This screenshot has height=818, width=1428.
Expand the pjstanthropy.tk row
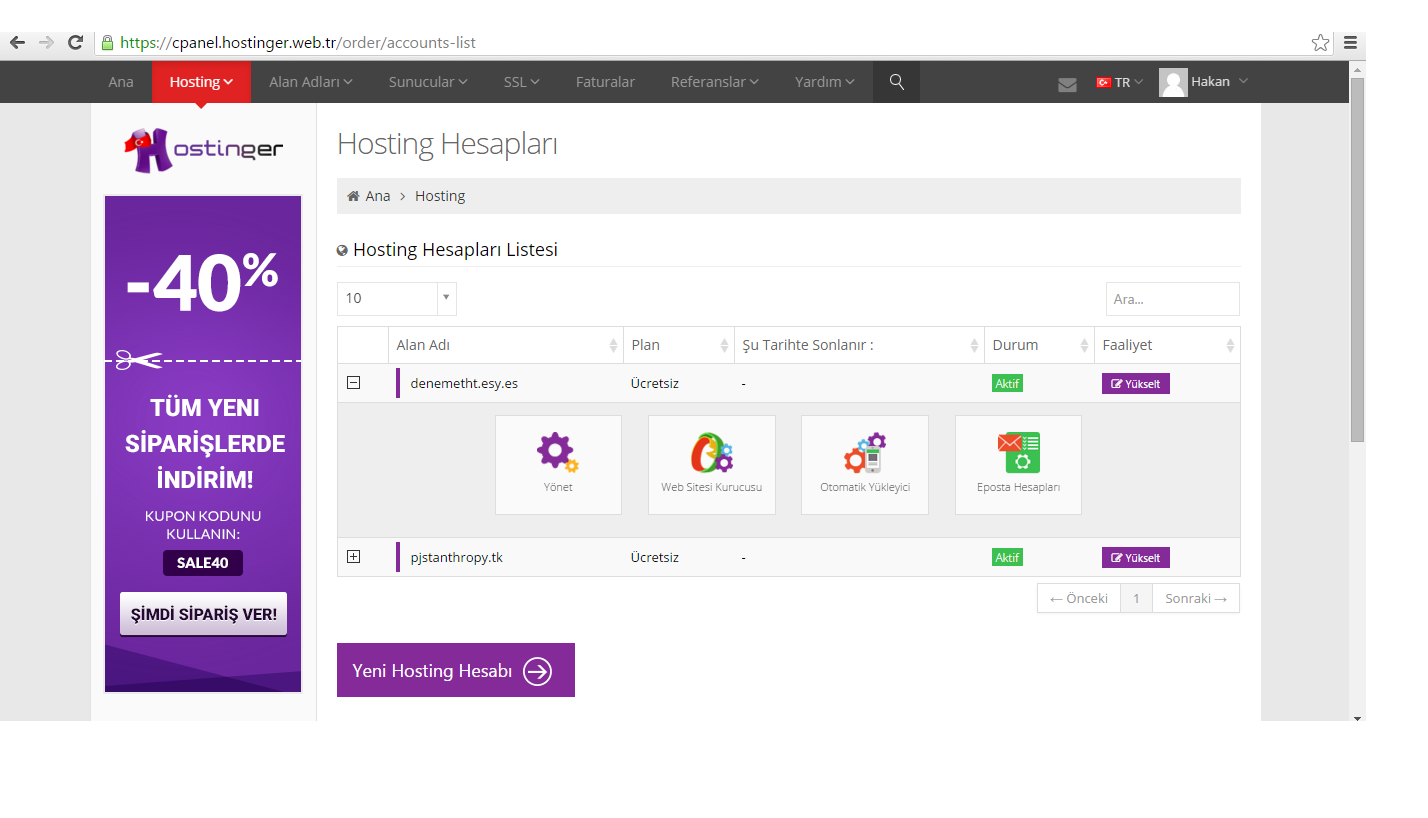(x=353, y=557)
